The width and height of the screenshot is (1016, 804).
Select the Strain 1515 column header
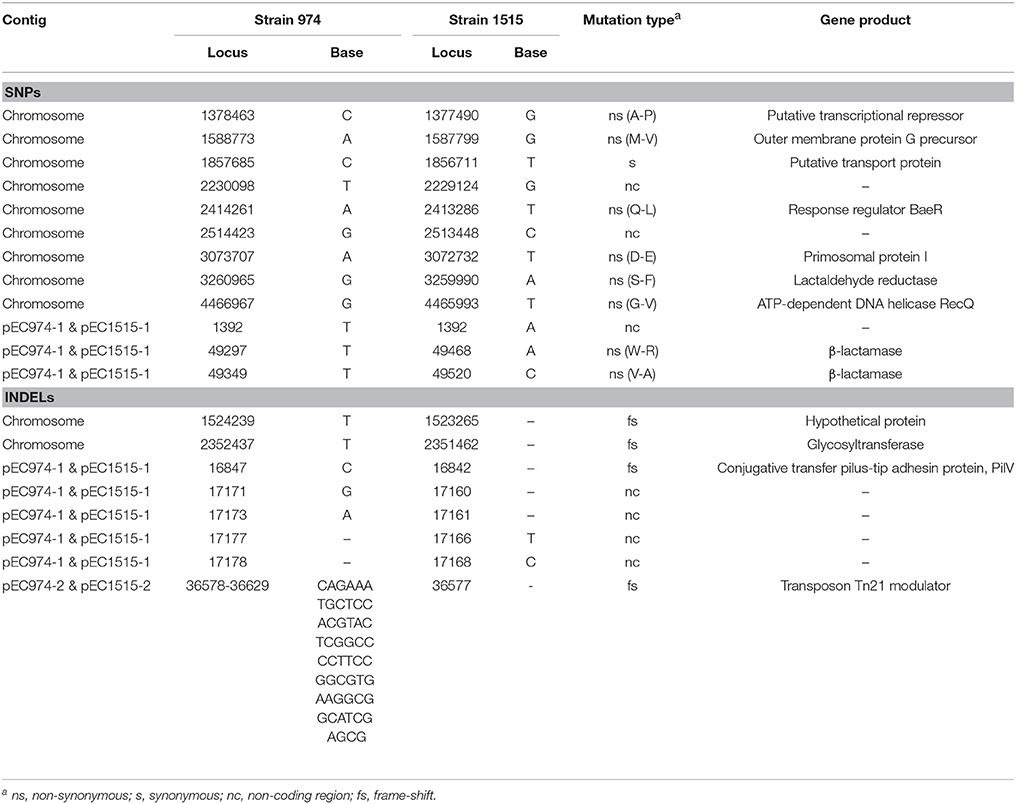click(485, 20)
